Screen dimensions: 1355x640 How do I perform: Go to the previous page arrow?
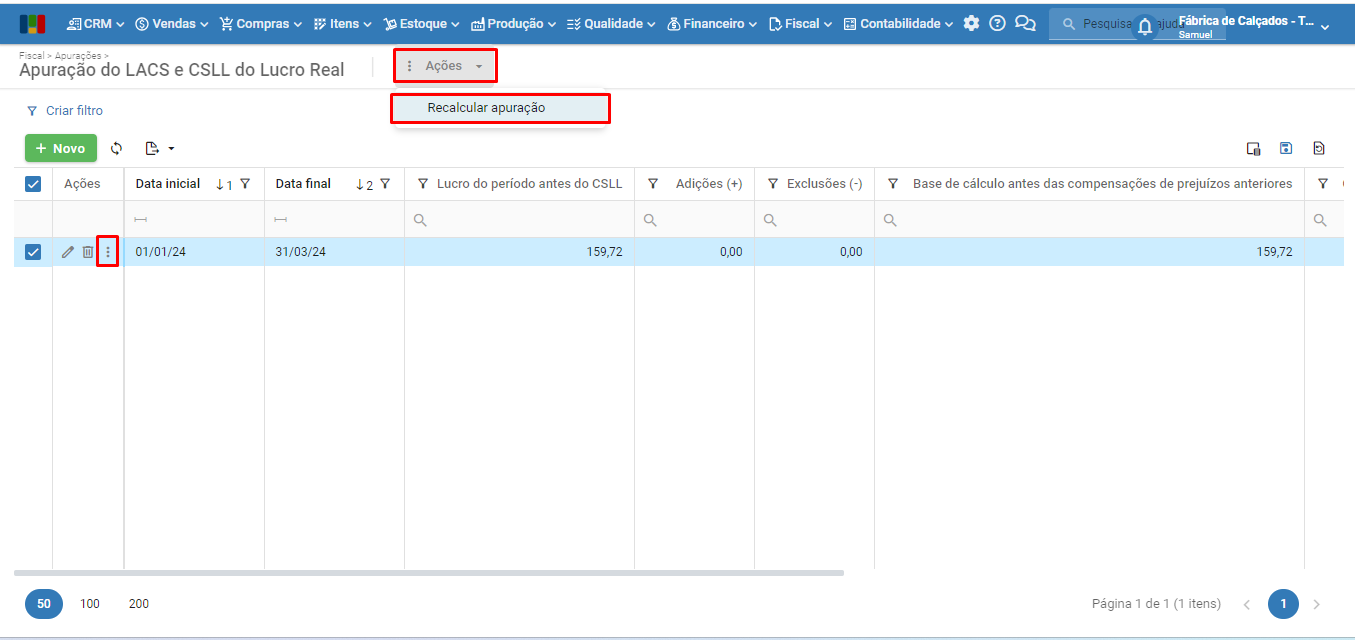point(1247,604)
